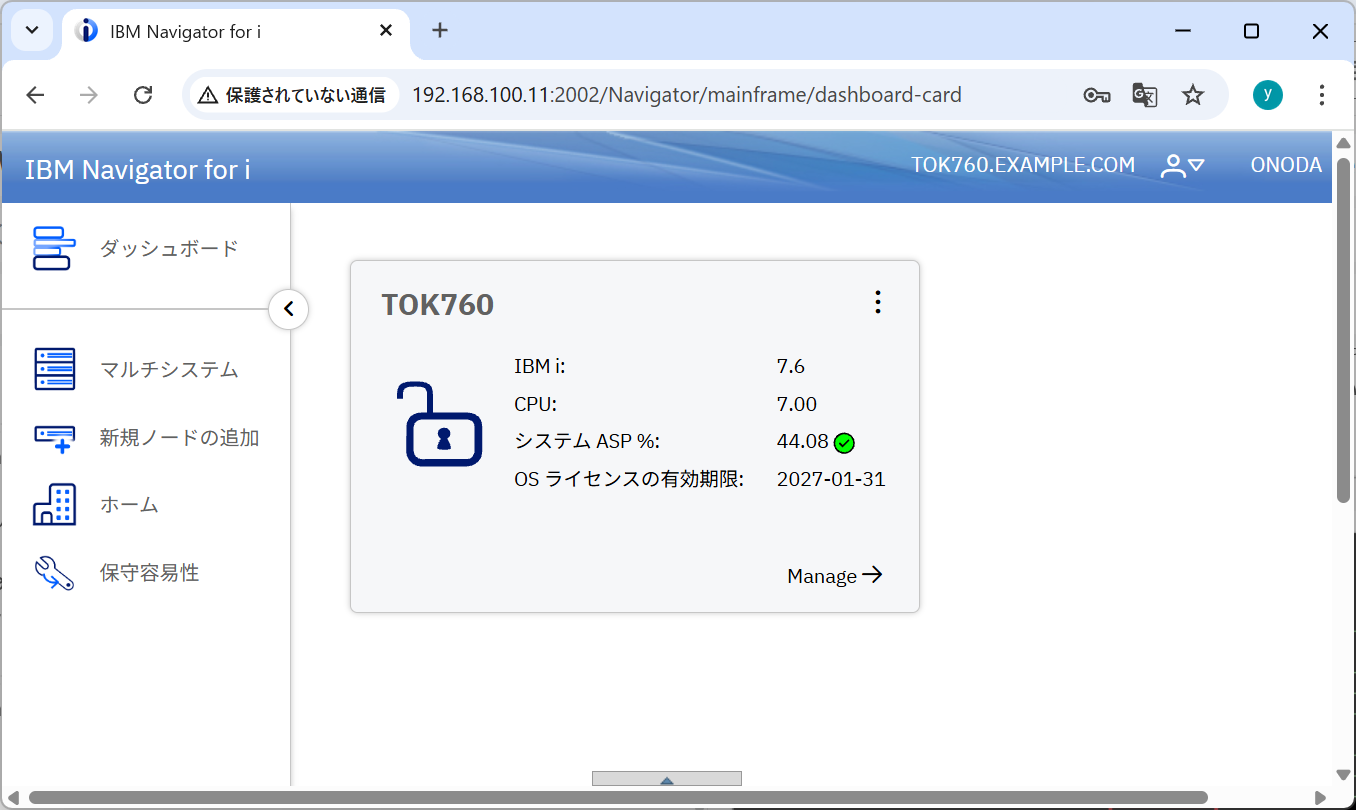Click the ONODA user name
Screen dimensions: 1356x810
pyautogui.click(x=1286, y=166)
